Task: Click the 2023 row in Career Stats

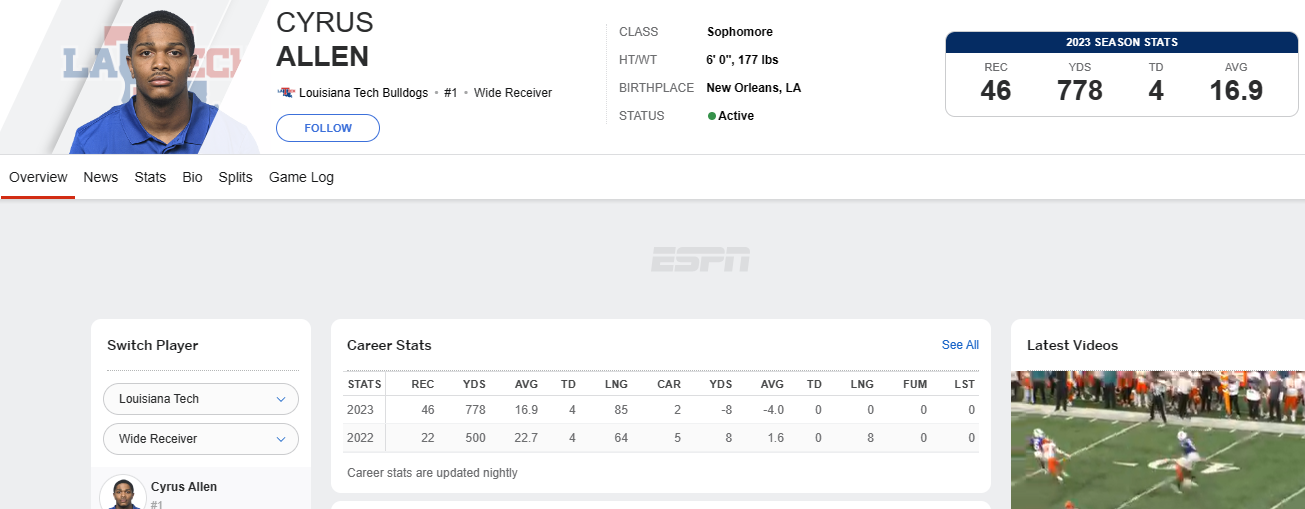Action: 660,410
